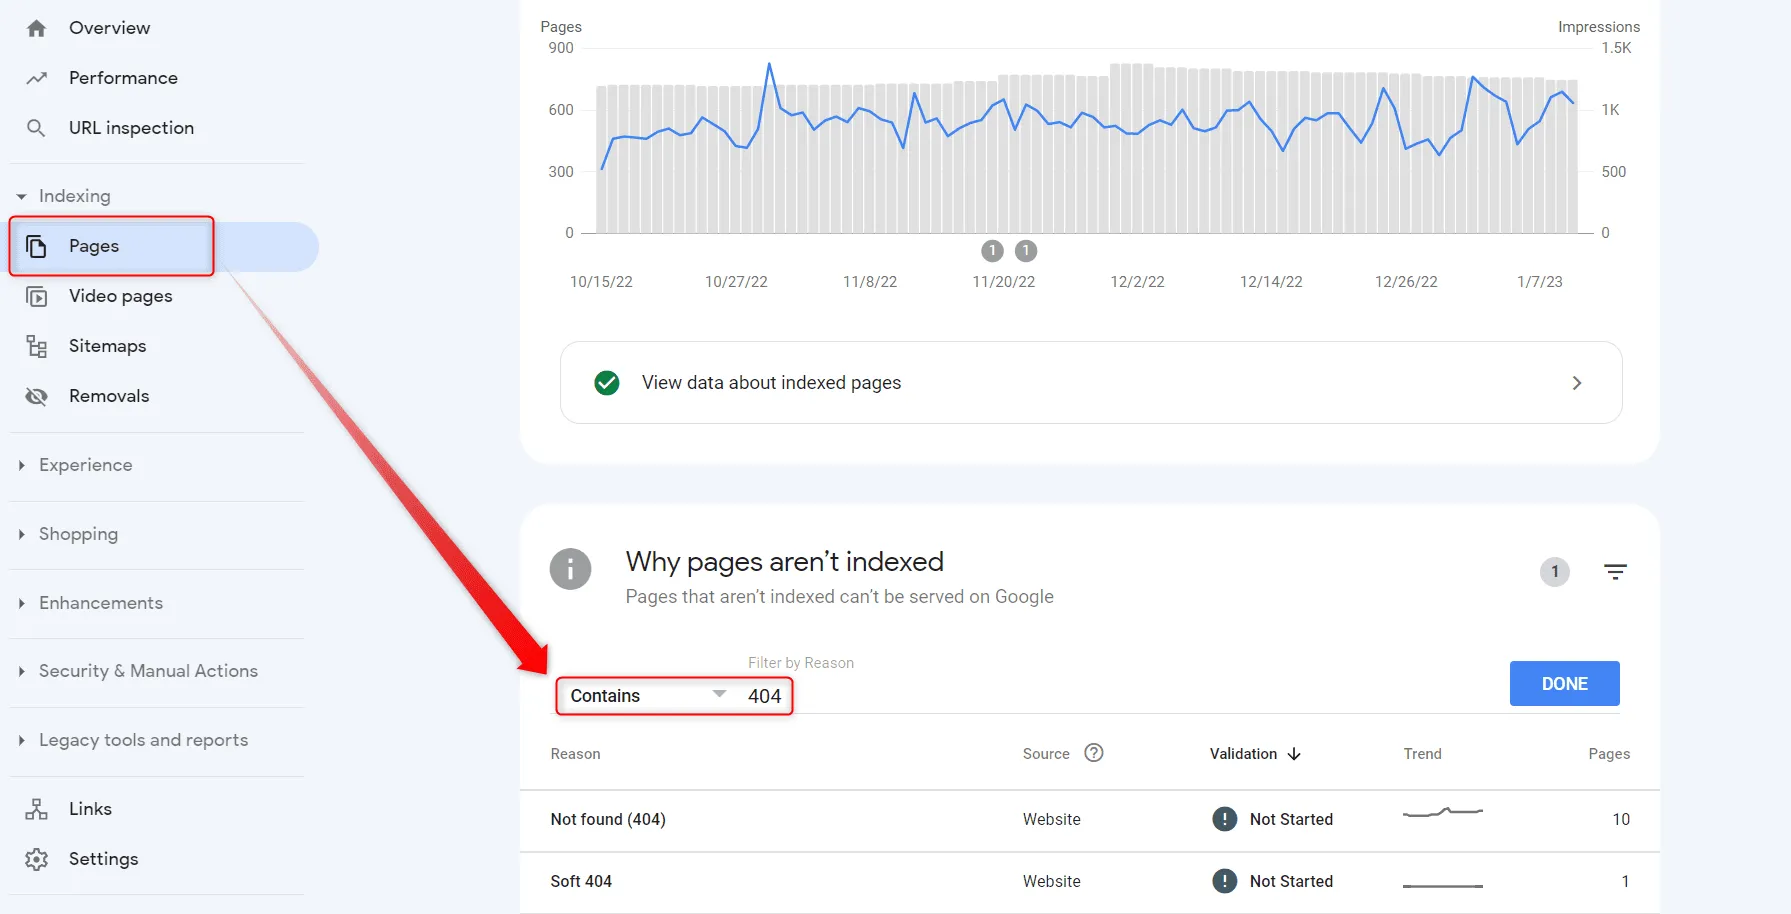Collapse the Indexing section
Screen dimensions: 1791x914
point(21,197)
